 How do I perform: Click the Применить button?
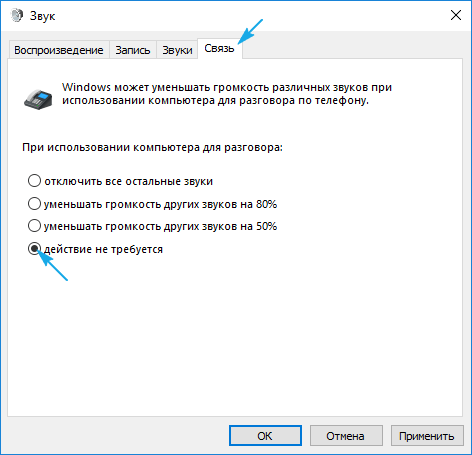click(x=427, y=436)
